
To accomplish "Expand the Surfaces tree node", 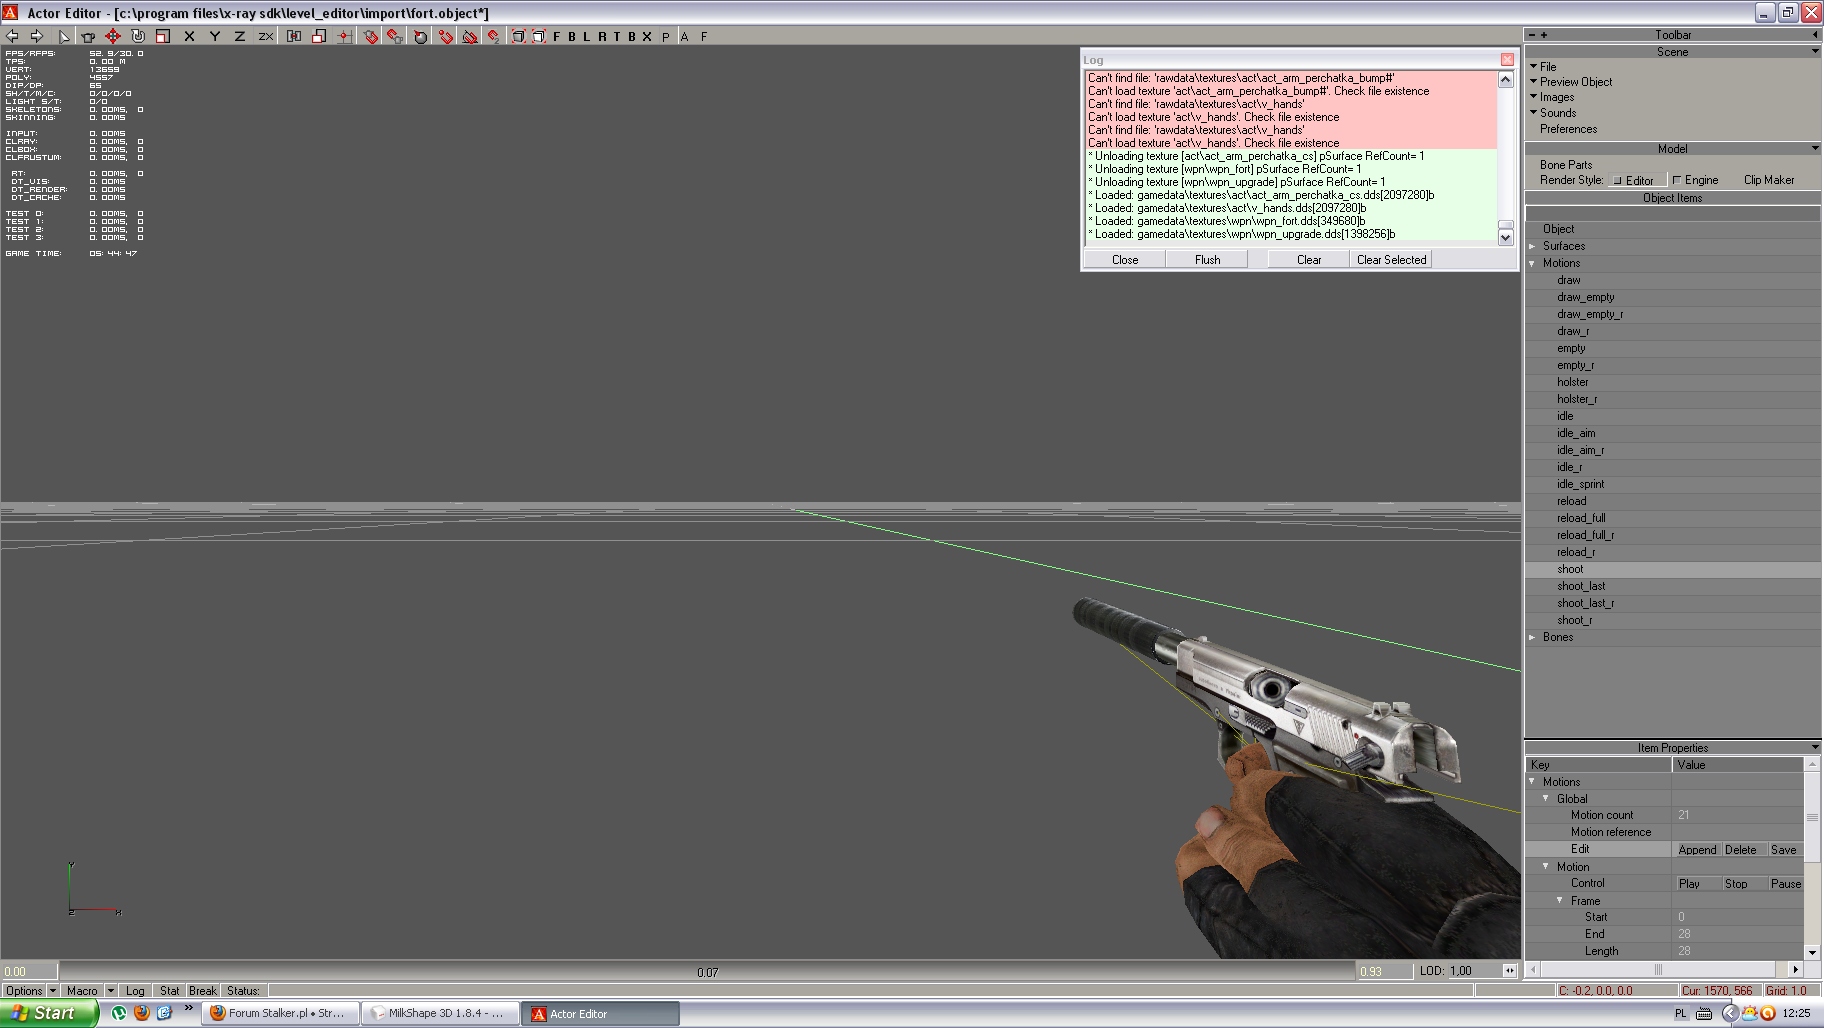I will click(x=1532, y=246).
